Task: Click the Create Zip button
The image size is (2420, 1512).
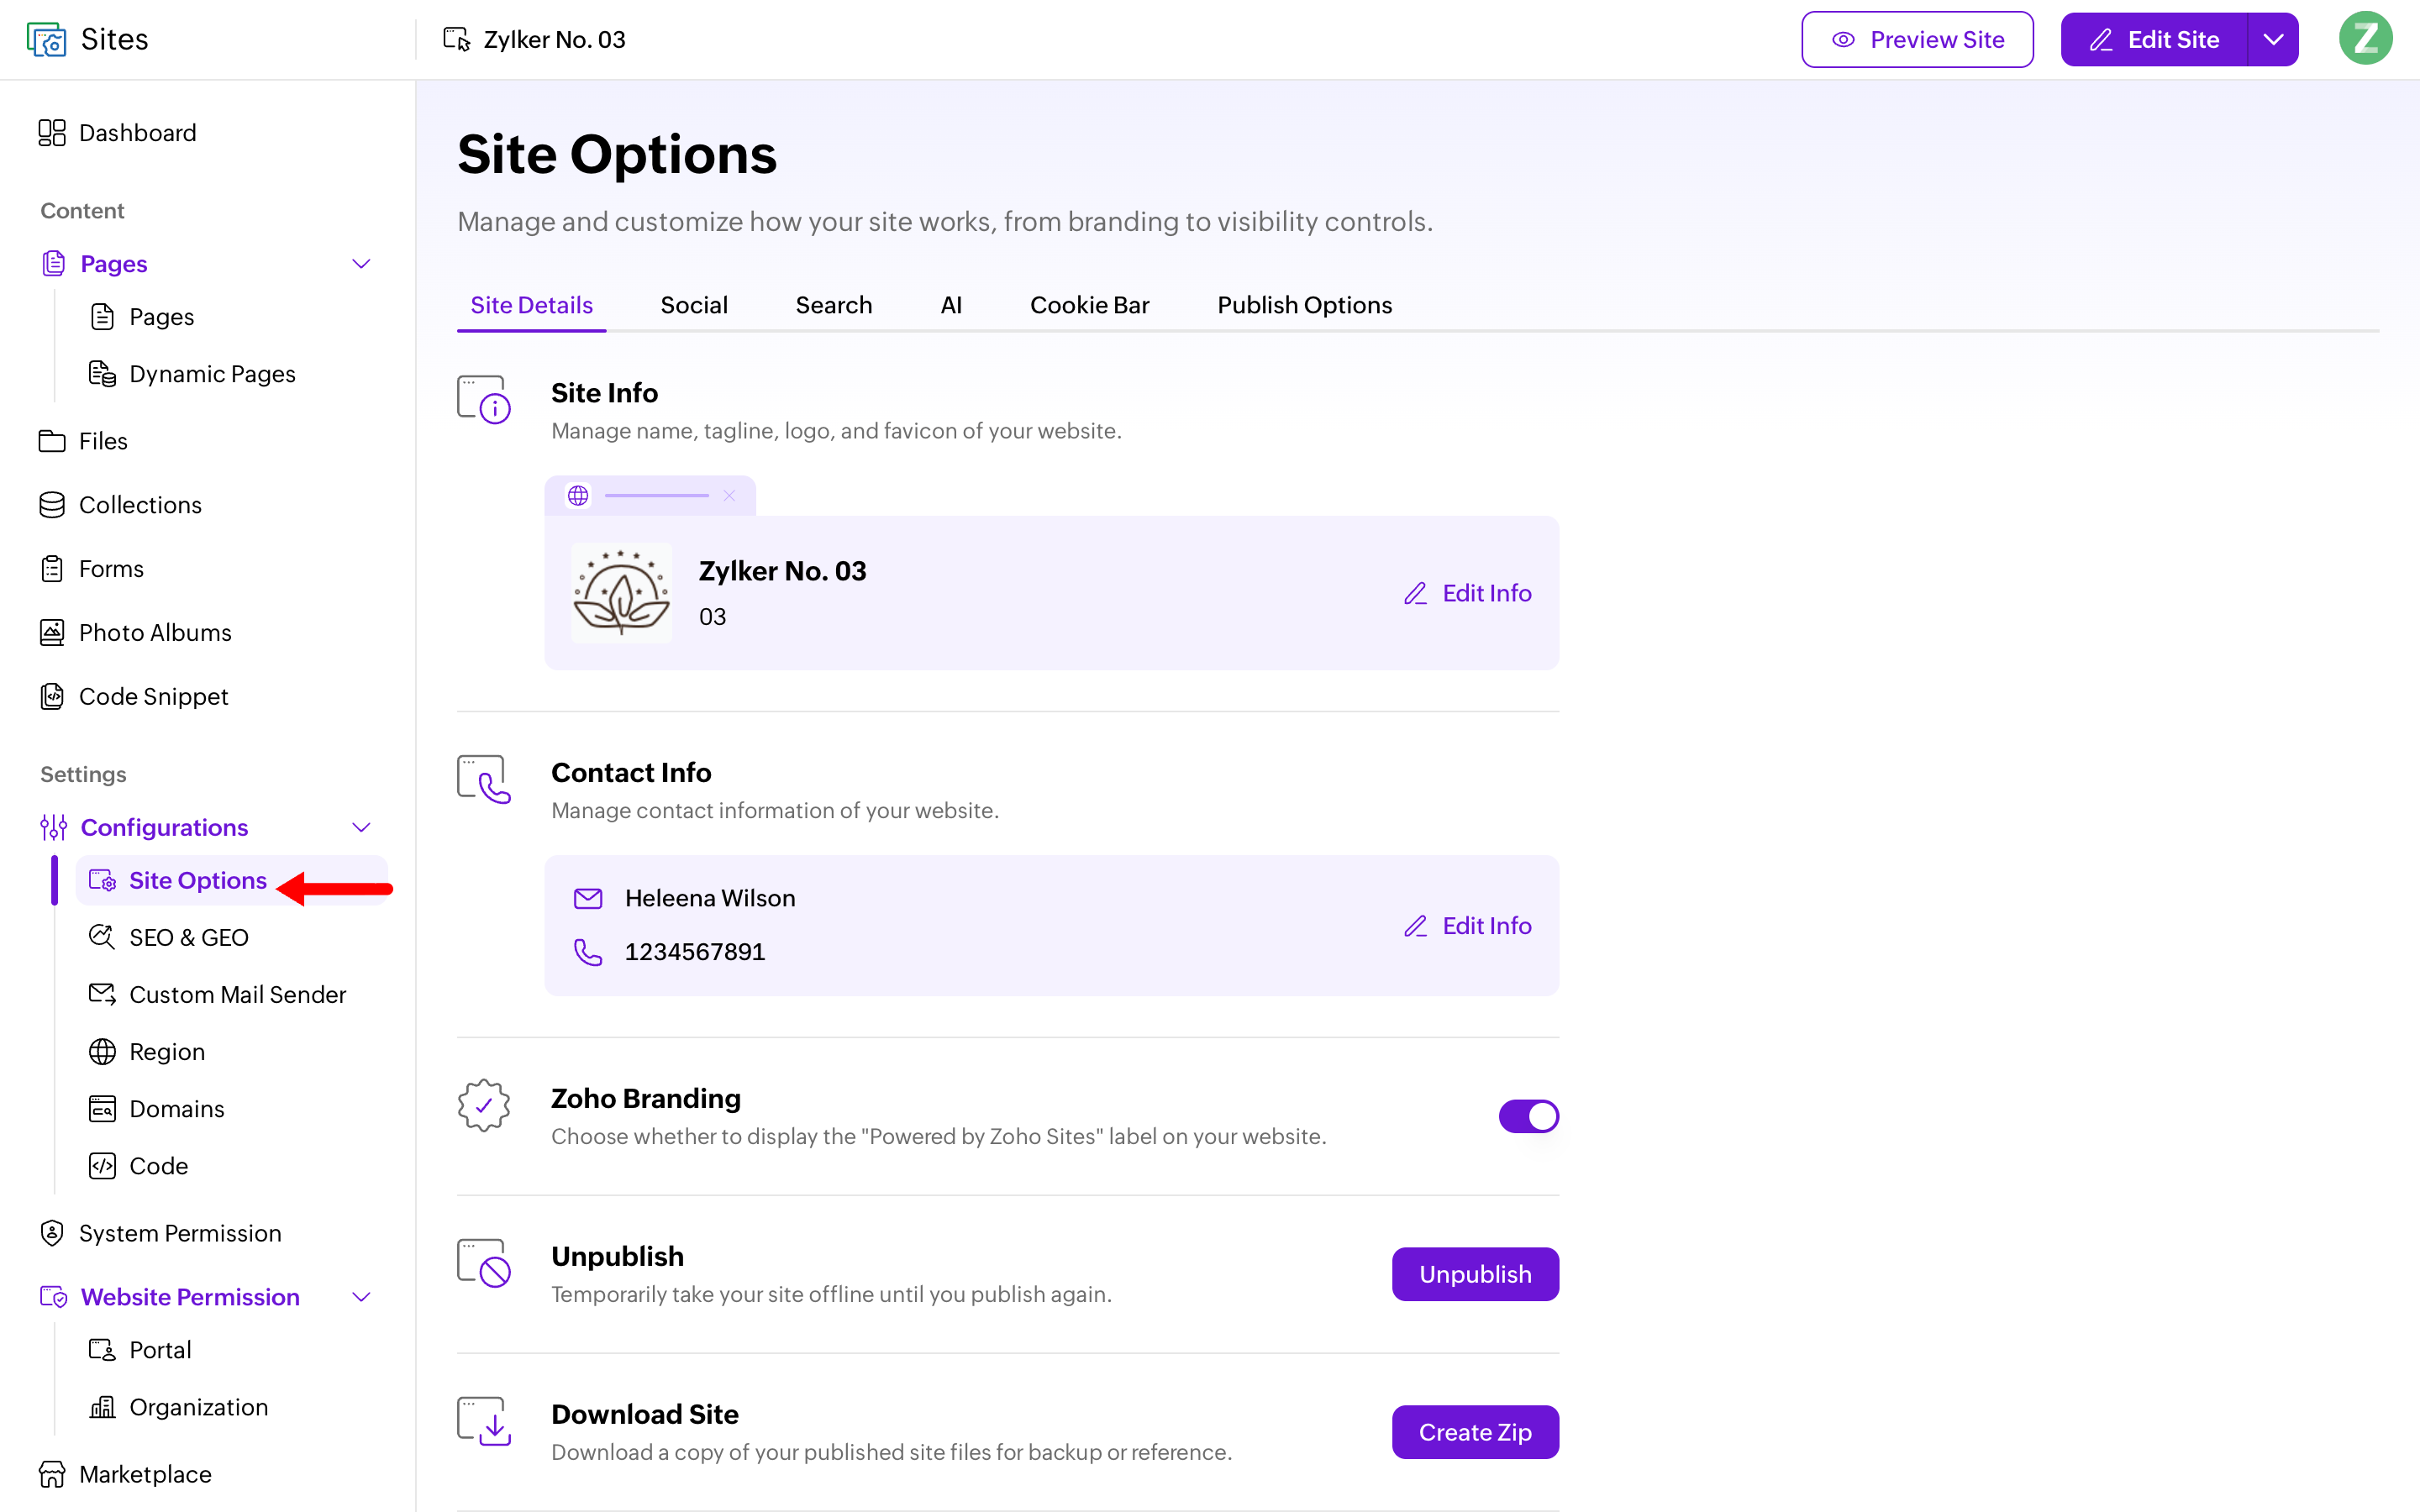Action: pyautogui.click(x=1475, y=1432)
